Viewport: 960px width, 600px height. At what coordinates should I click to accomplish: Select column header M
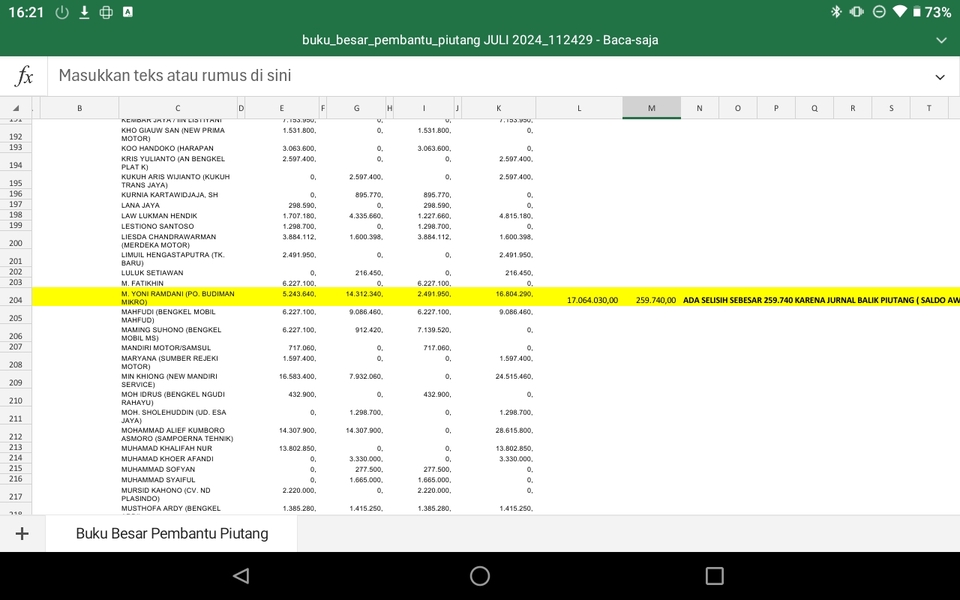[651, 106]
